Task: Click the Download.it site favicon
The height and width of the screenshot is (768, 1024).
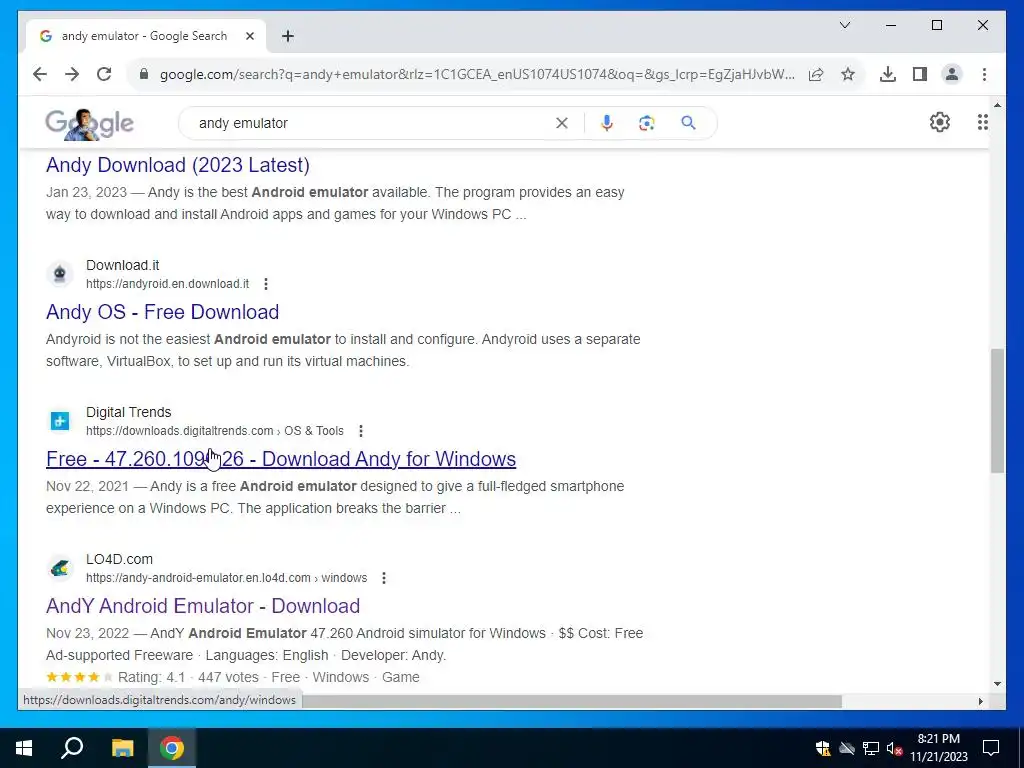Action: [59, 274]
